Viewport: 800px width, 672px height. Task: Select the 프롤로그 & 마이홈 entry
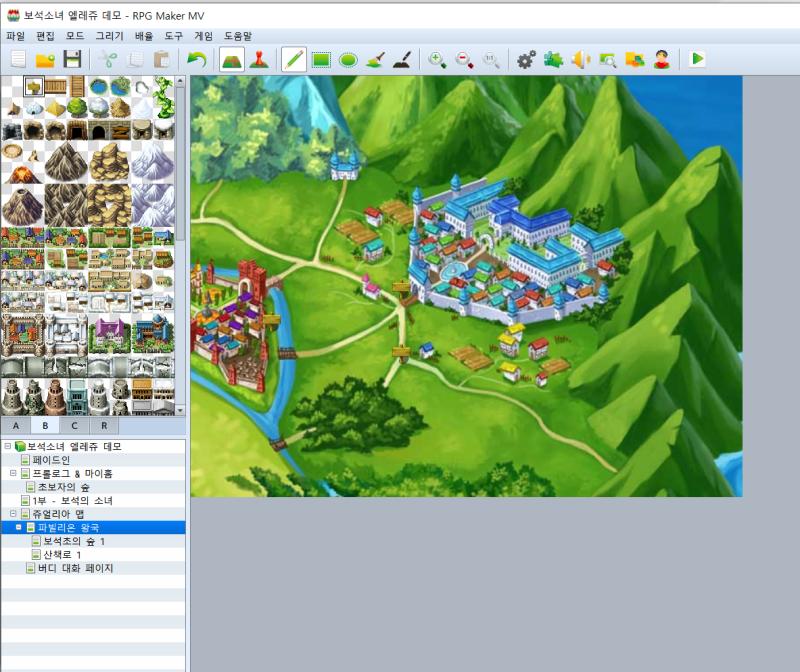point(72,474)
